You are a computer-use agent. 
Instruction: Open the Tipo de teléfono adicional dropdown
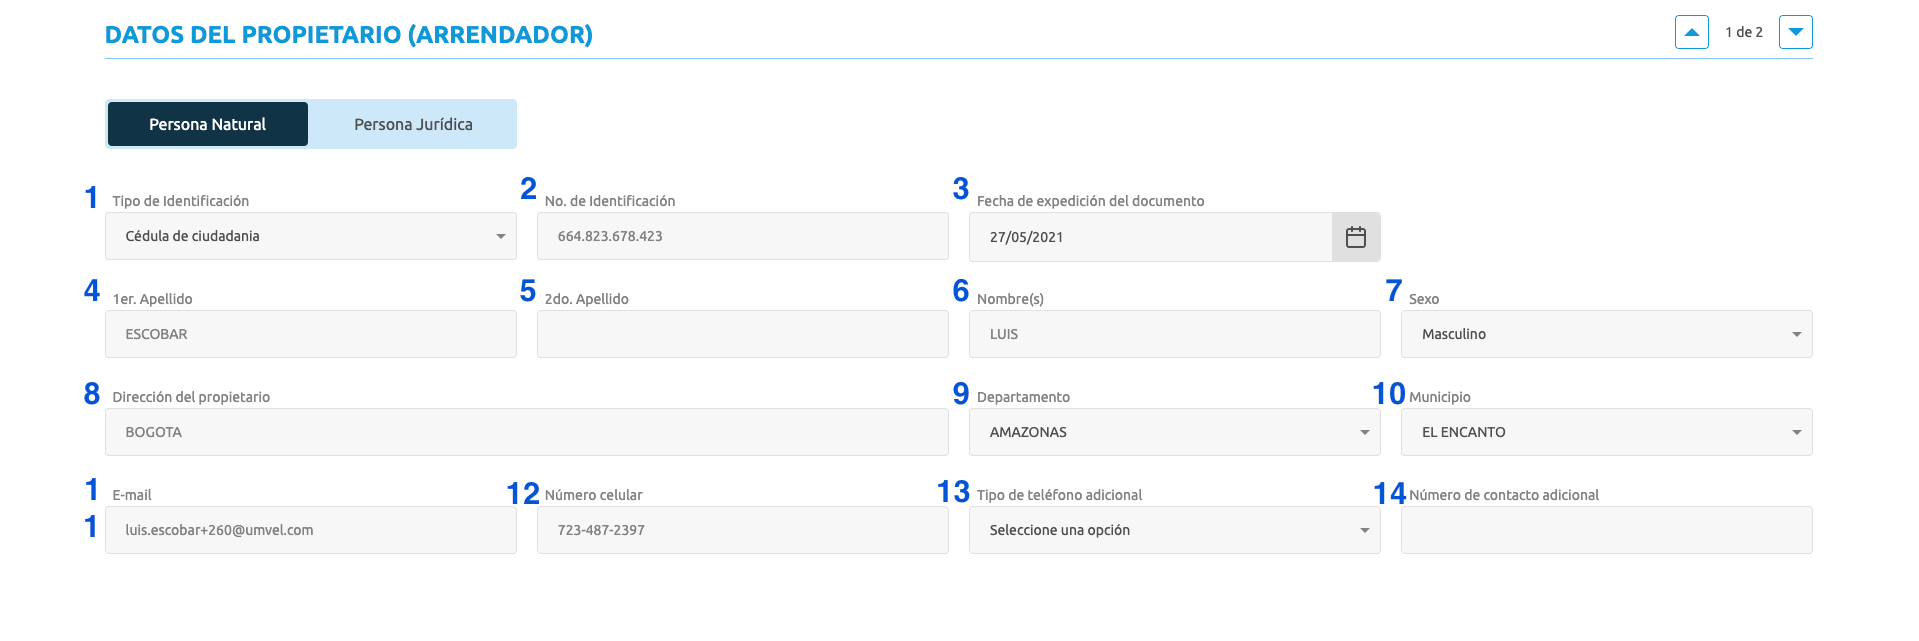tap(1175, 530)
